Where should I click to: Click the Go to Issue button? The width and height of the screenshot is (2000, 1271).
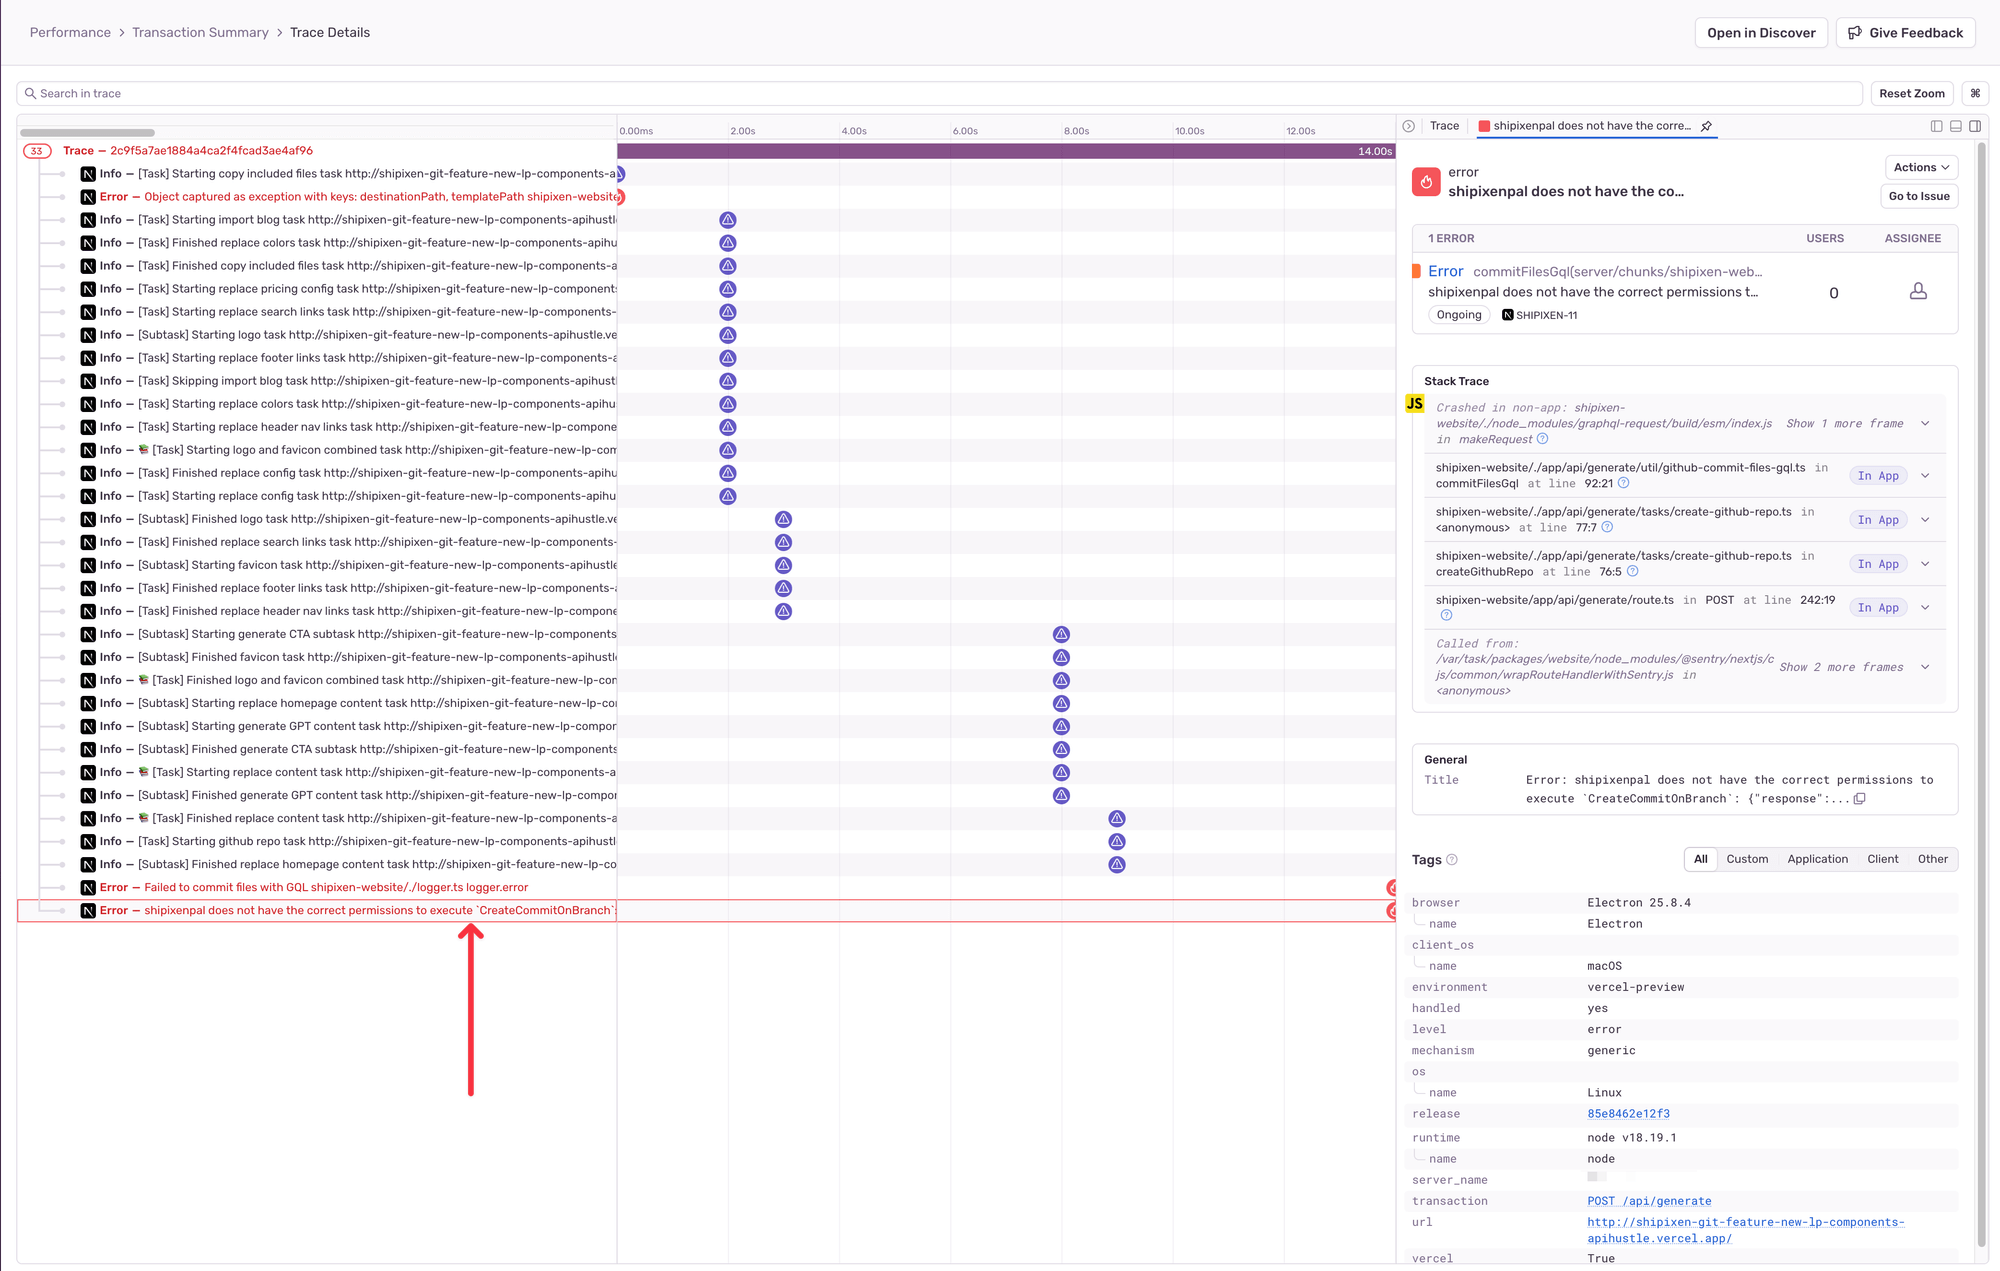(1919, 196)
